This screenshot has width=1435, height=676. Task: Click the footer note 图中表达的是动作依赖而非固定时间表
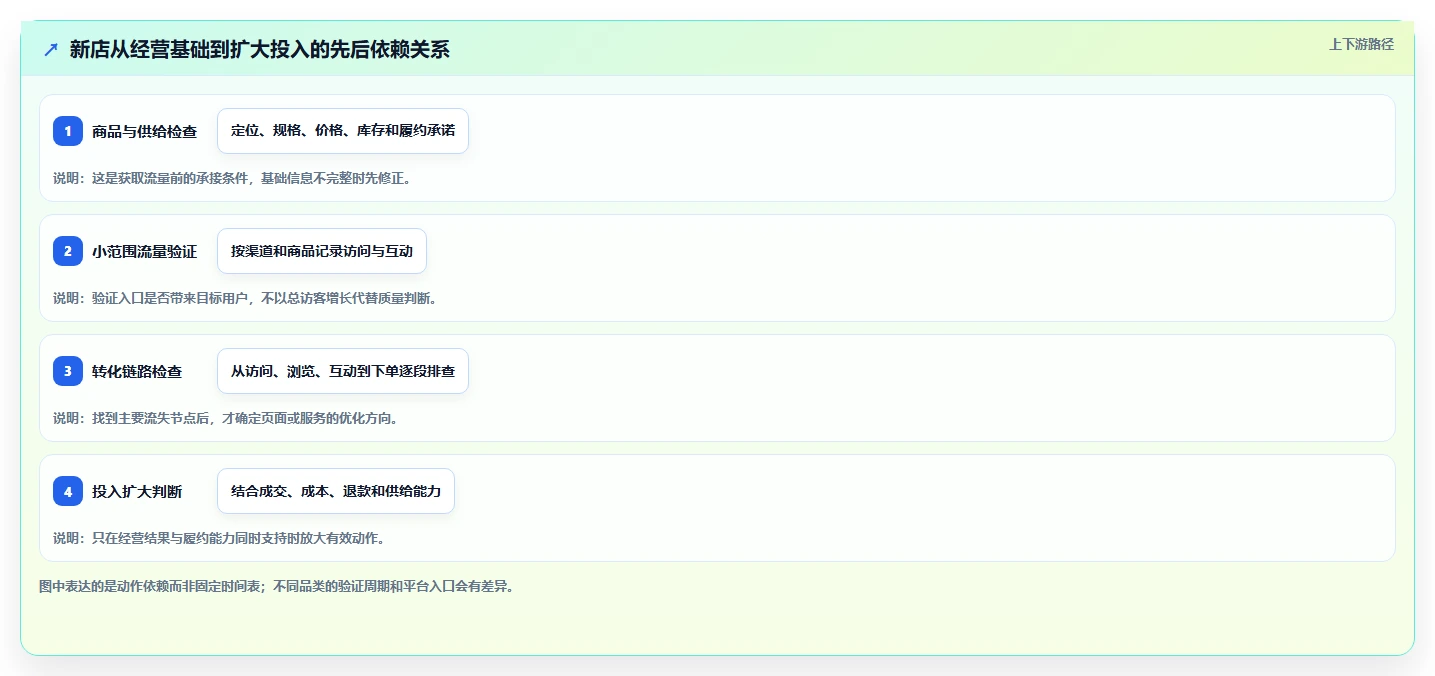pyautogui.click(x=276, y=586)
